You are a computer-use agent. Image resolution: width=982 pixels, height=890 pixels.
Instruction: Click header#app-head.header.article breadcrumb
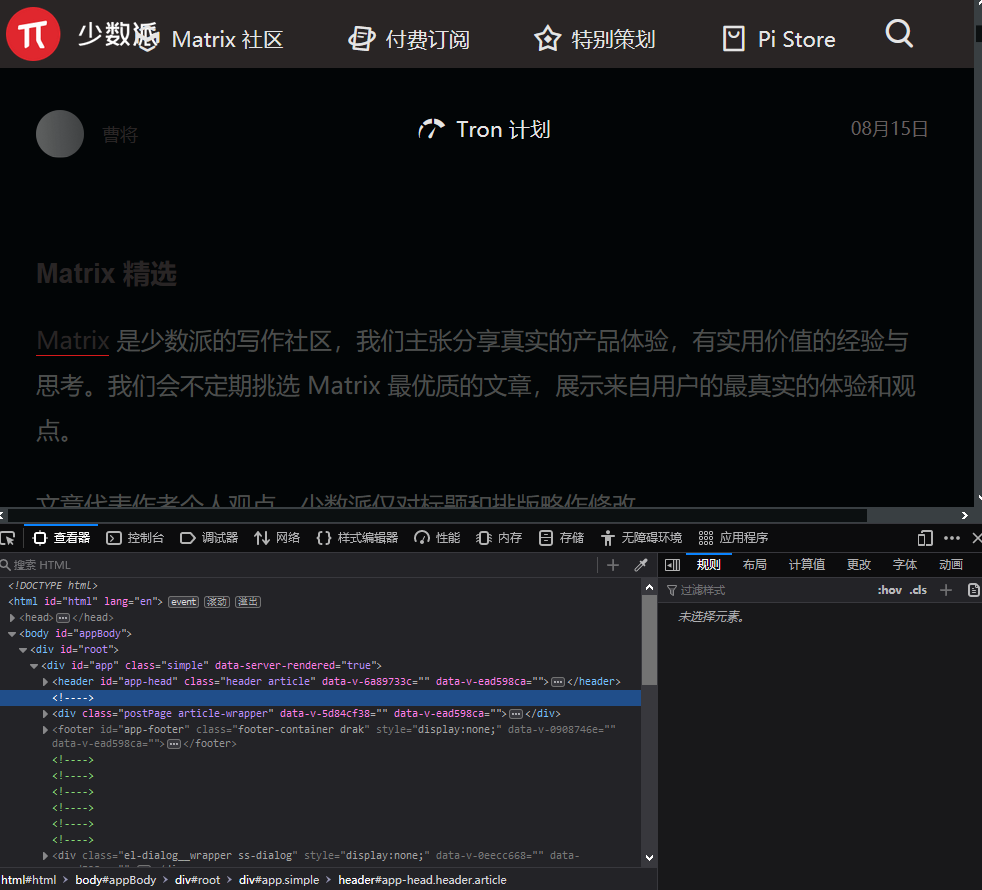(422, 880)
